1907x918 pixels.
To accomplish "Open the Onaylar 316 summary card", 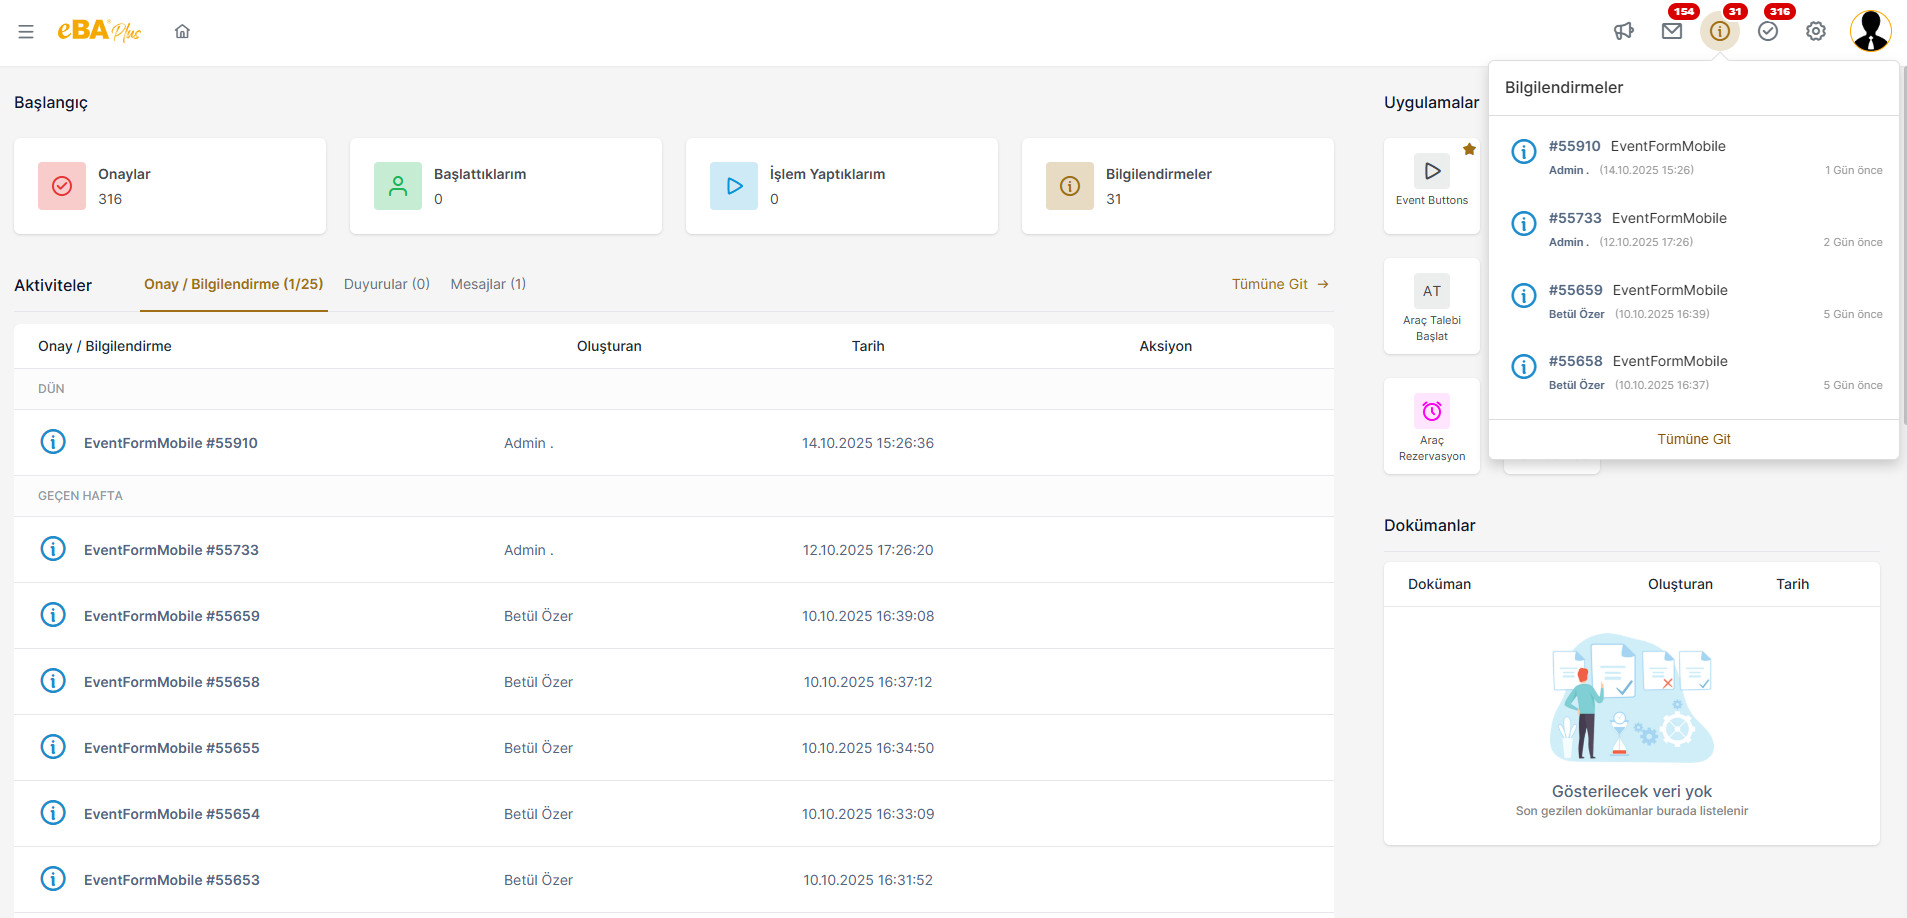I will coord(170,186).
